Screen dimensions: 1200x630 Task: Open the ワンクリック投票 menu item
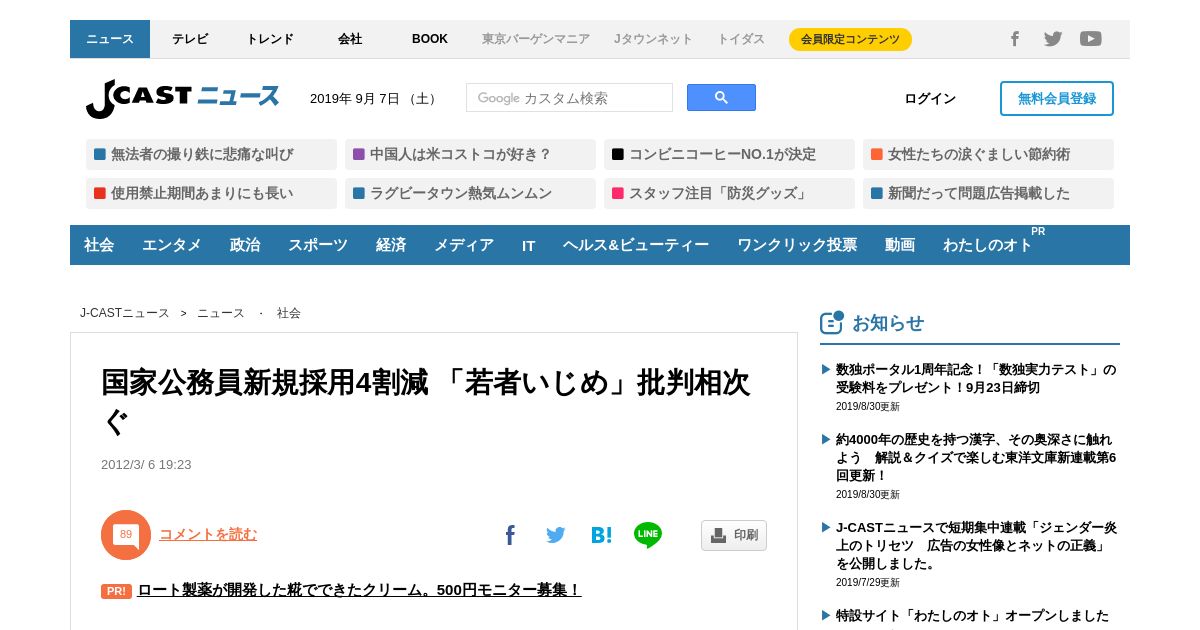797,245
